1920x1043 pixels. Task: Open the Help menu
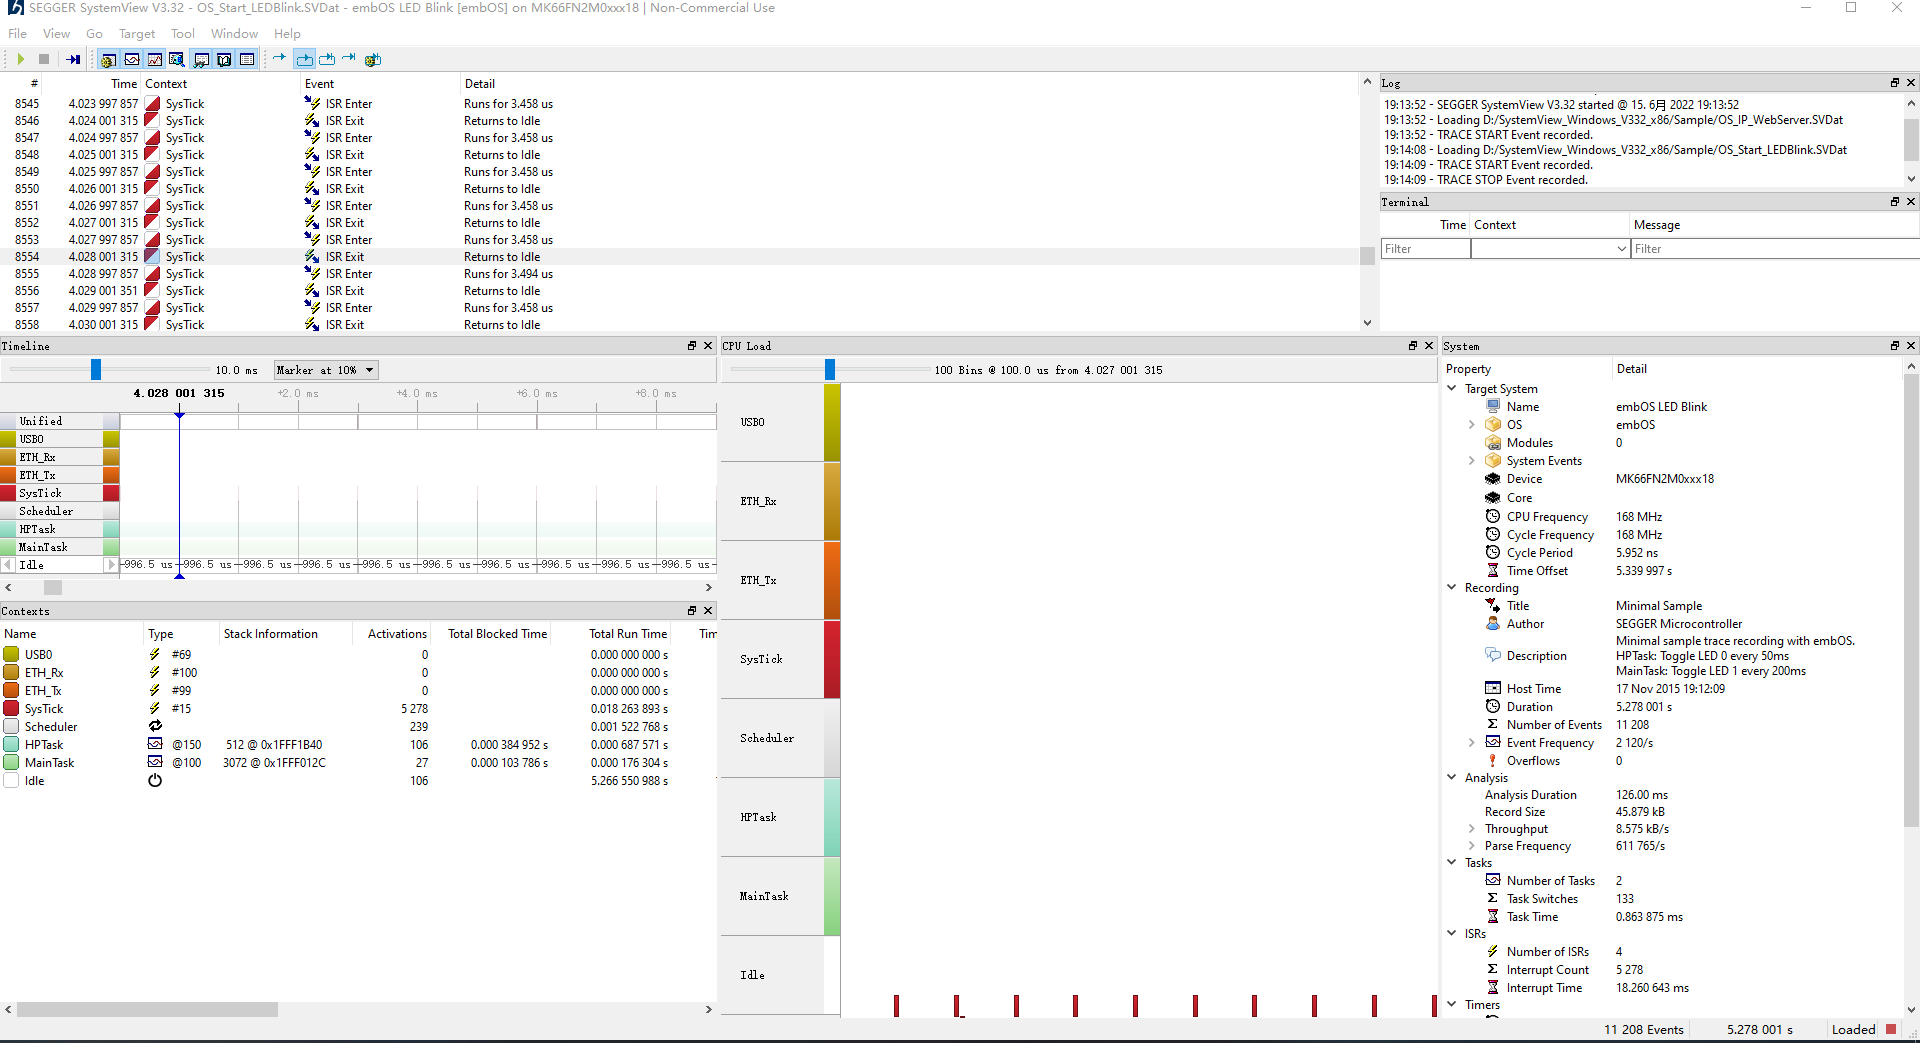(287, 33)
